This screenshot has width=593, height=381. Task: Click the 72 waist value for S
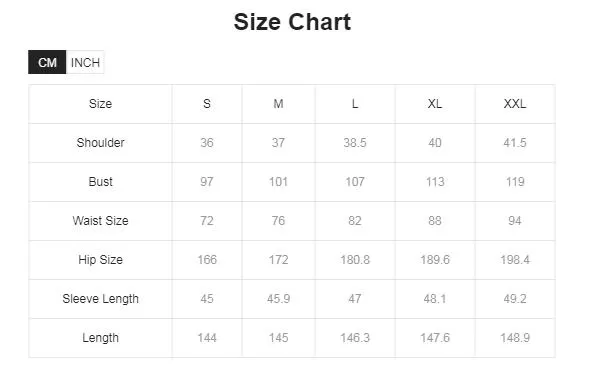click(207, 221)
